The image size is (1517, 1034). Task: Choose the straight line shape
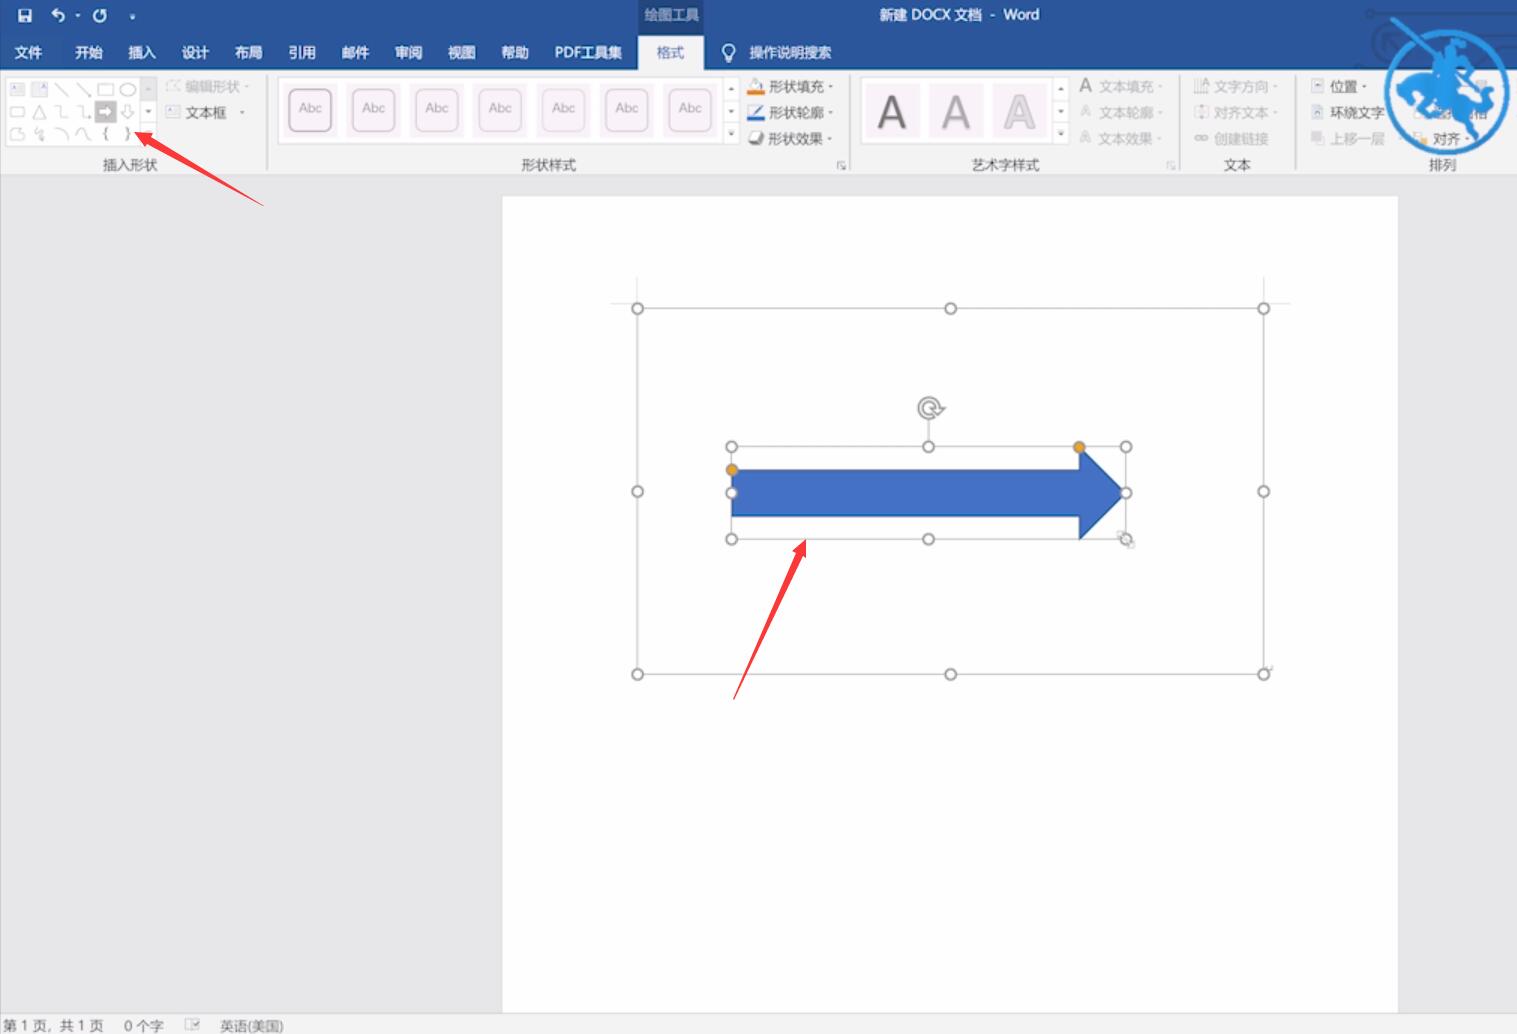tap(61, 89)
